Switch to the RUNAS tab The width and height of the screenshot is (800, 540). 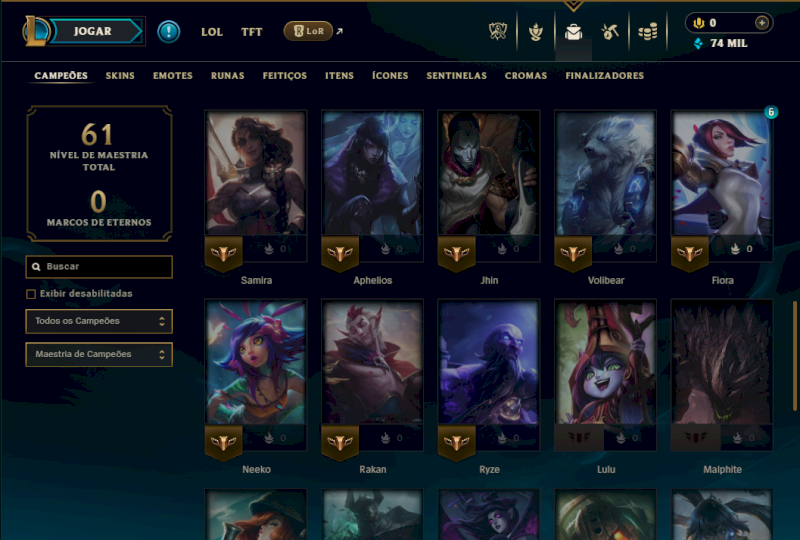[x=228, y=76]
